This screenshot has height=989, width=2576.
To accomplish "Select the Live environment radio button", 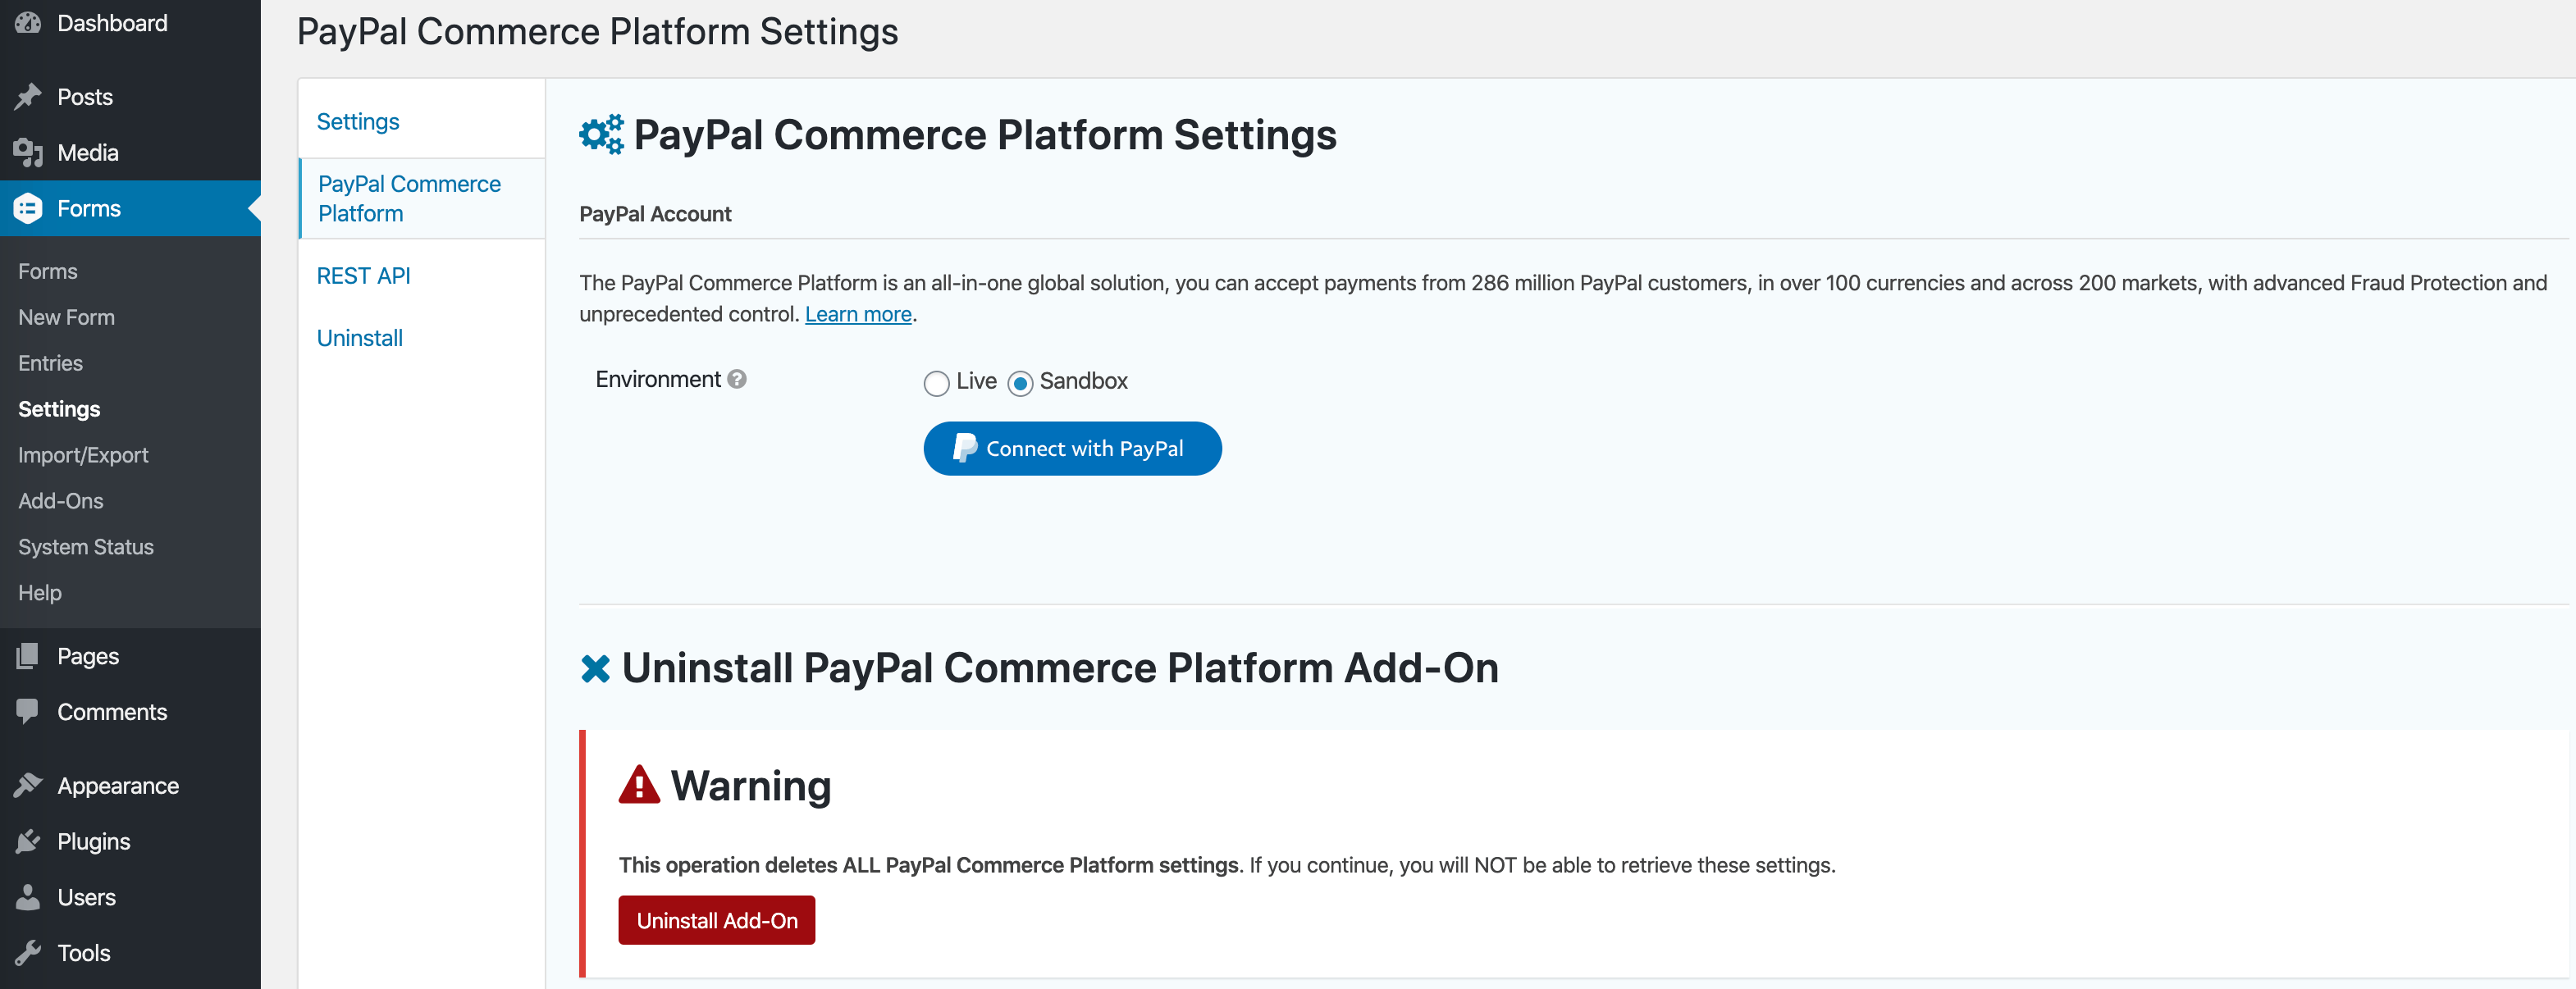I will (936, 383).
